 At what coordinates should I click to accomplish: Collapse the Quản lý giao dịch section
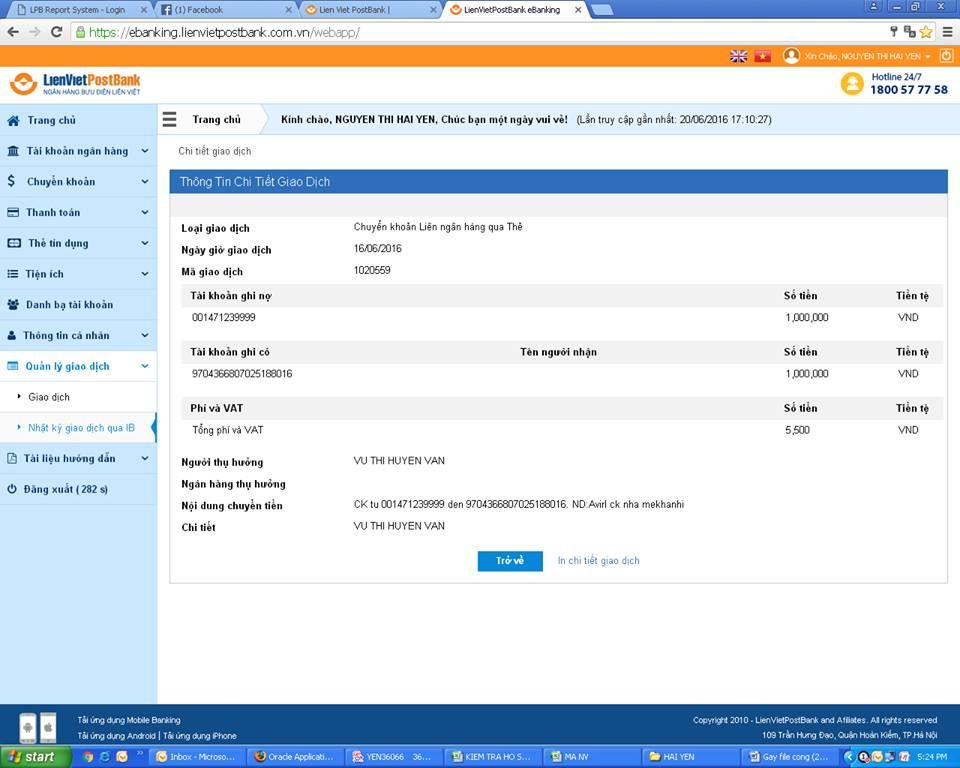click(x=68, y=367)
